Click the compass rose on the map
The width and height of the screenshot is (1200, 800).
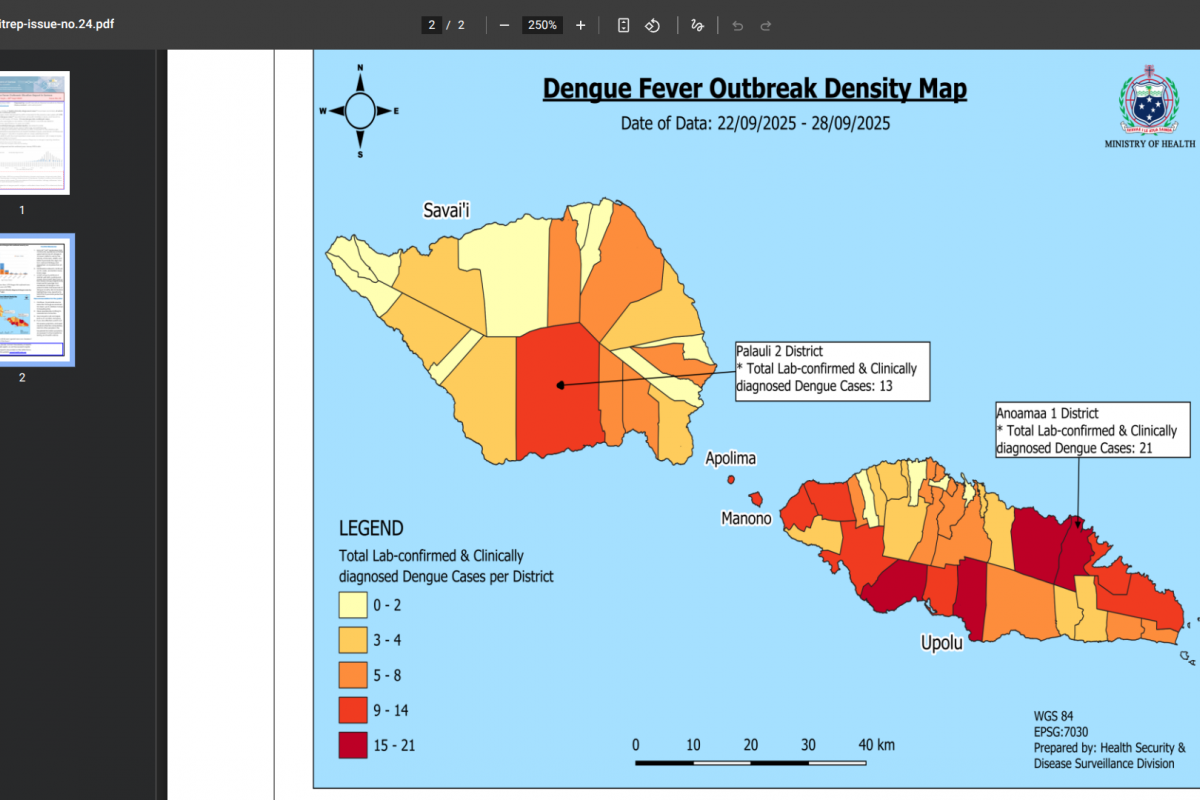[360, 110]
